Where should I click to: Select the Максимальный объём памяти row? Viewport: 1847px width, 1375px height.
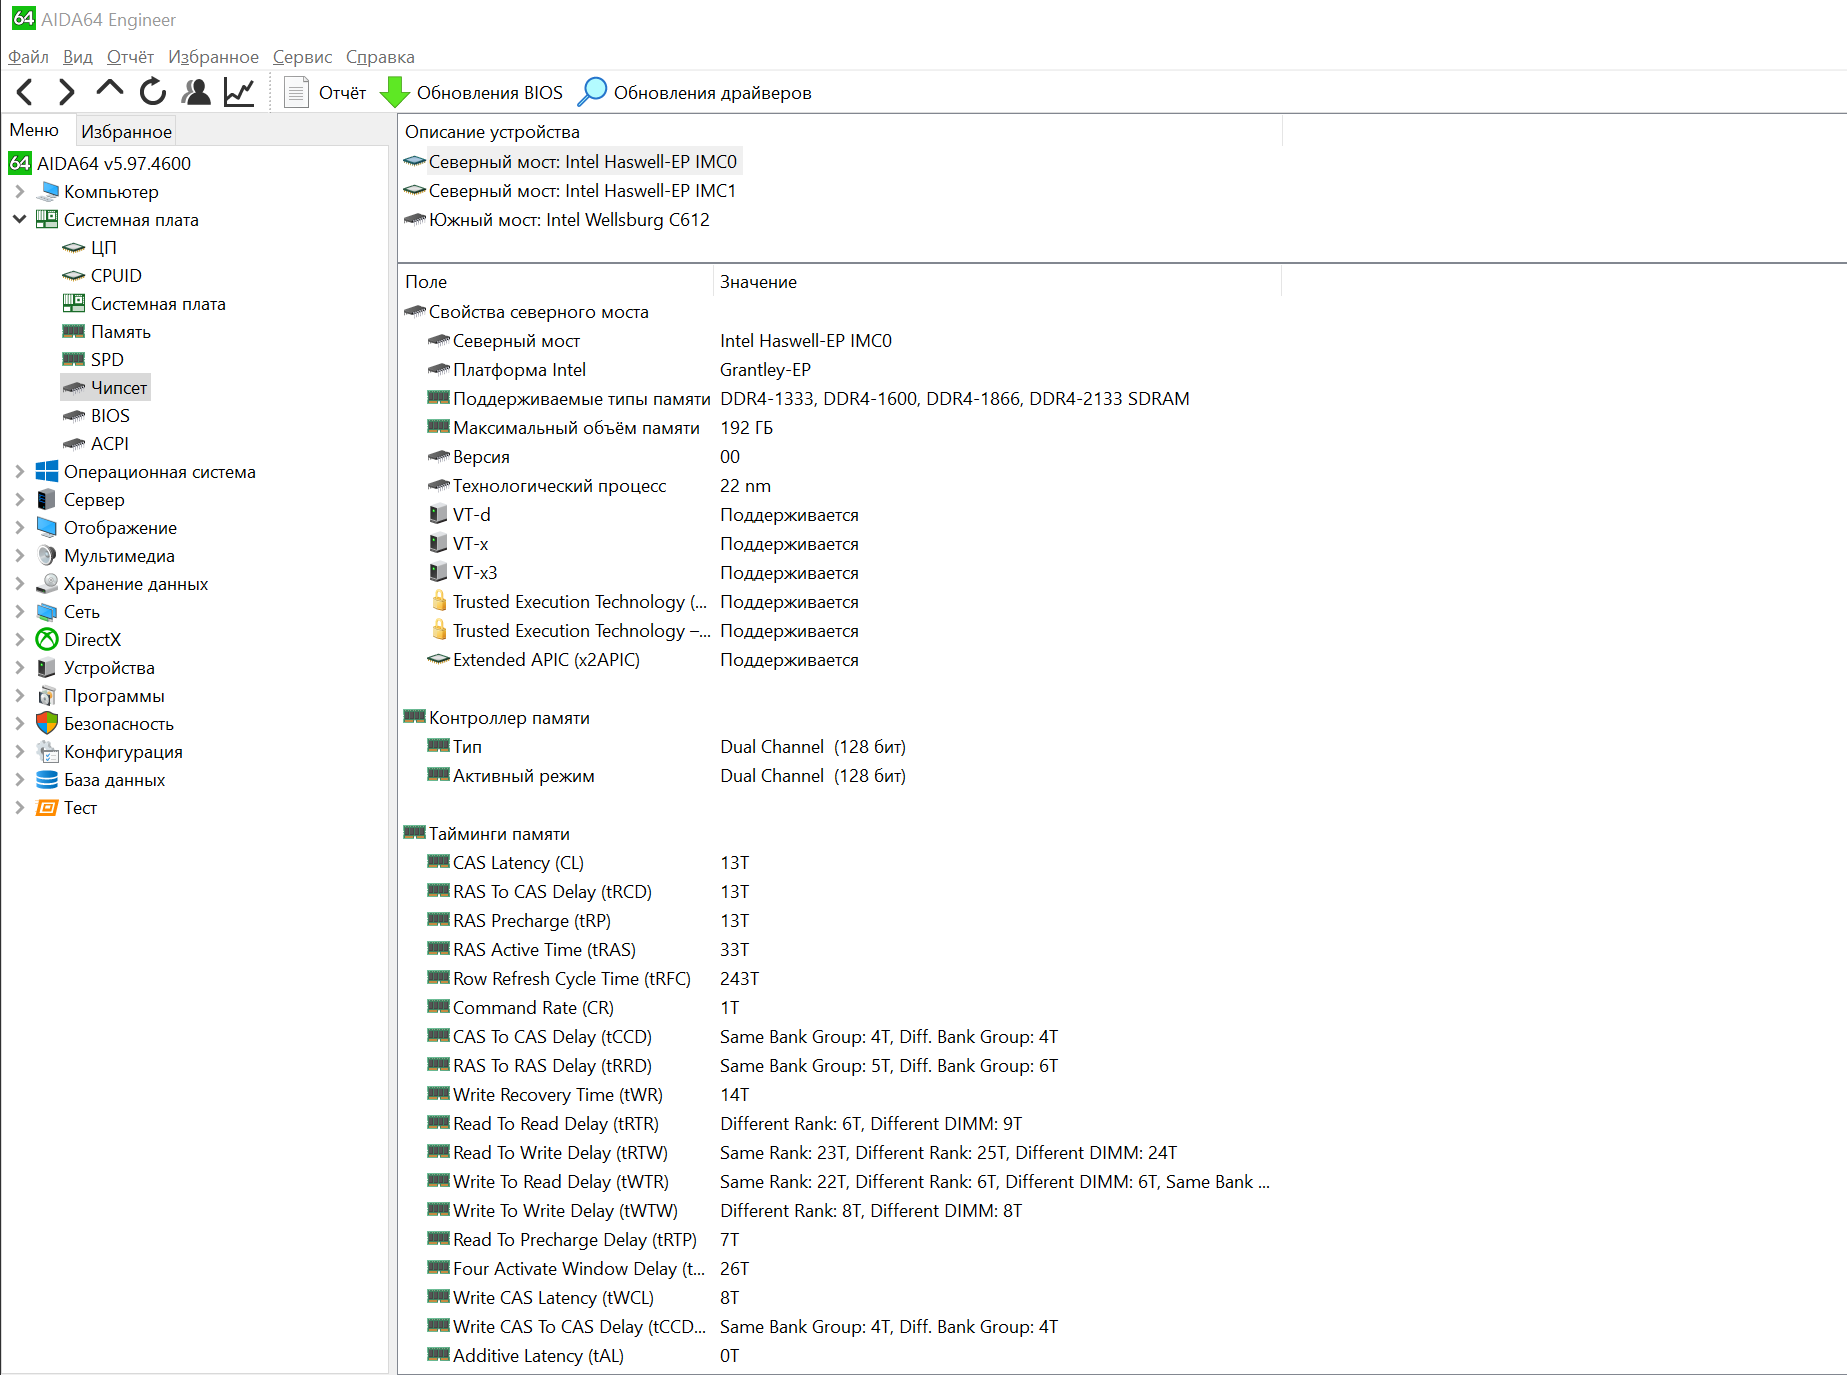[x=840, y=428]
